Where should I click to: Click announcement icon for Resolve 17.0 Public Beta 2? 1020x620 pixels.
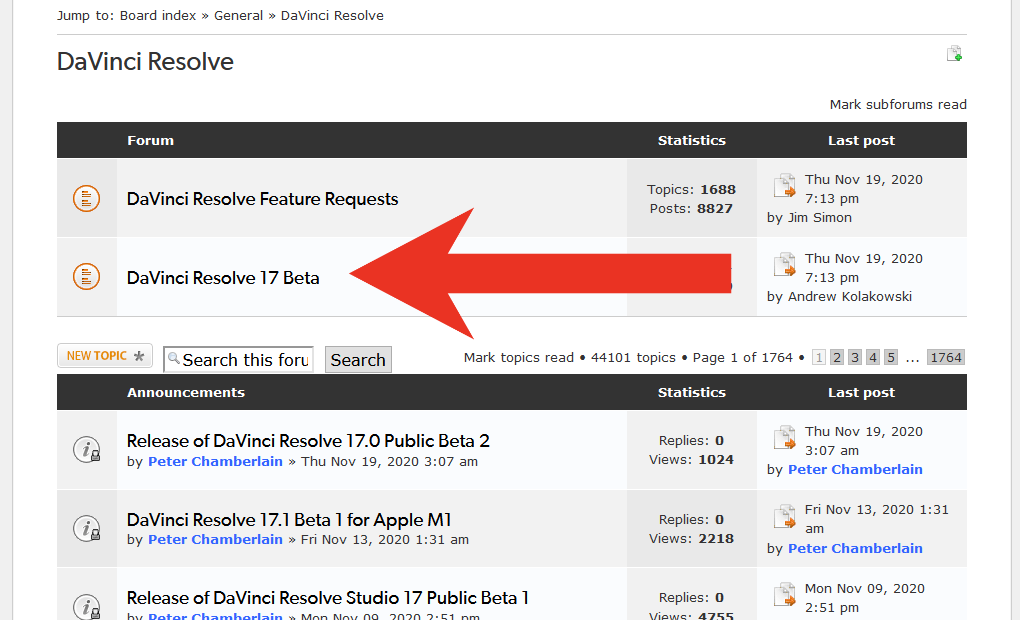pos(87,450)
